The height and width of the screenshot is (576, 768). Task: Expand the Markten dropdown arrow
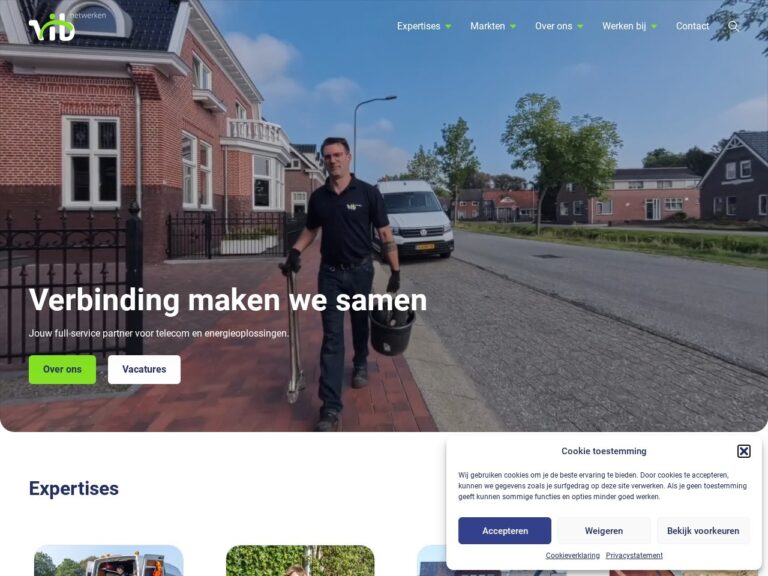pos(513,26)
